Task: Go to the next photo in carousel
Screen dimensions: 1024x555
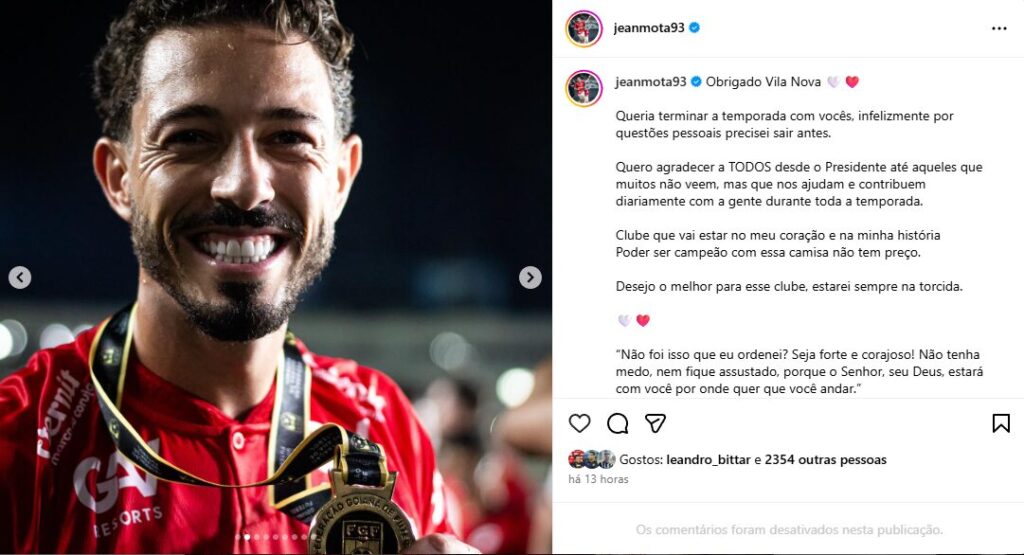Action: click(530, 278)
